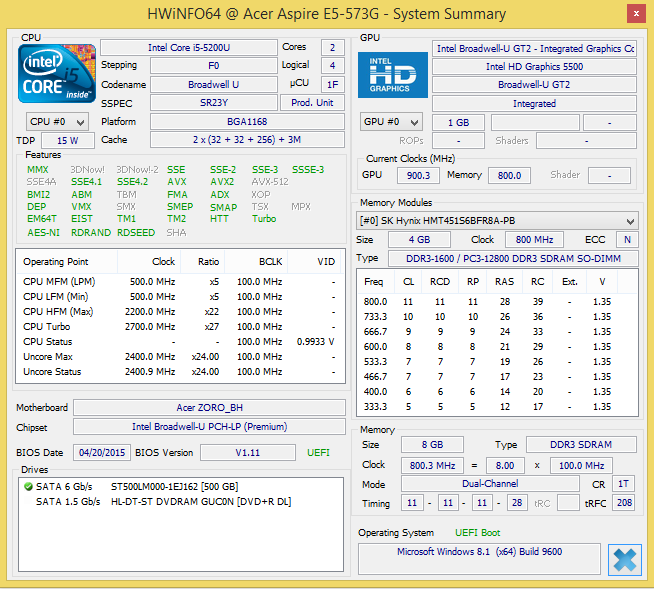Click the Intel HD Graphics 5500 field

coord(534,66)
